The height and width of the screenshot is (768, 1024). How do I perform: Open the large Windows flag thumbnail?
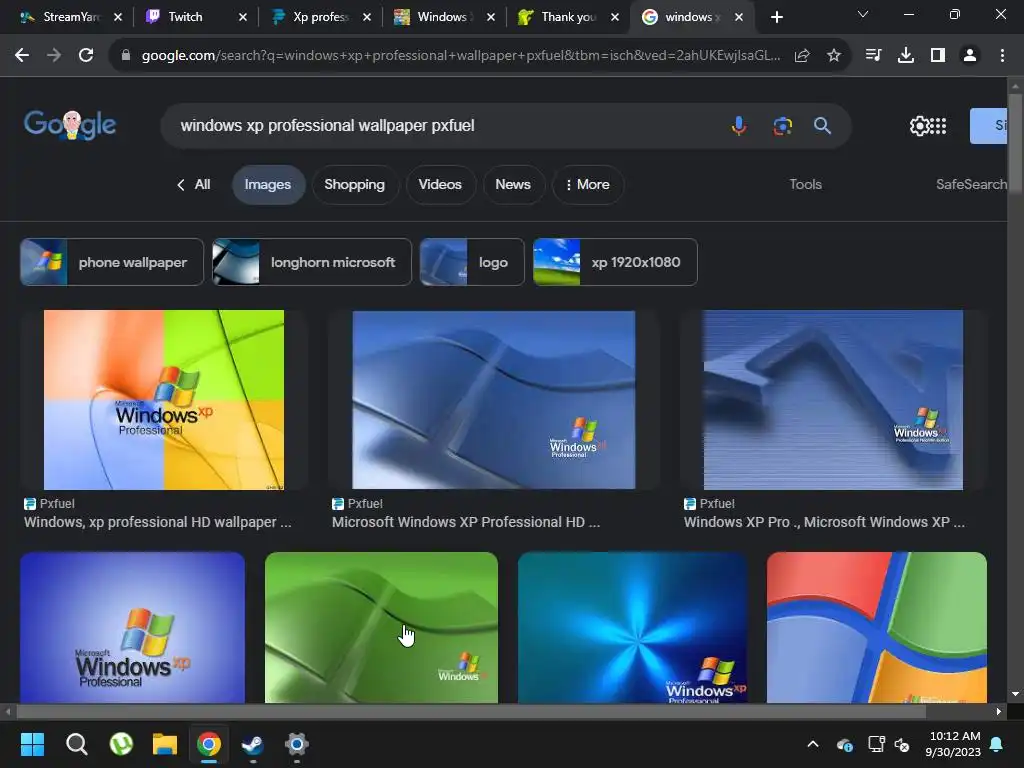click(876, 628)
